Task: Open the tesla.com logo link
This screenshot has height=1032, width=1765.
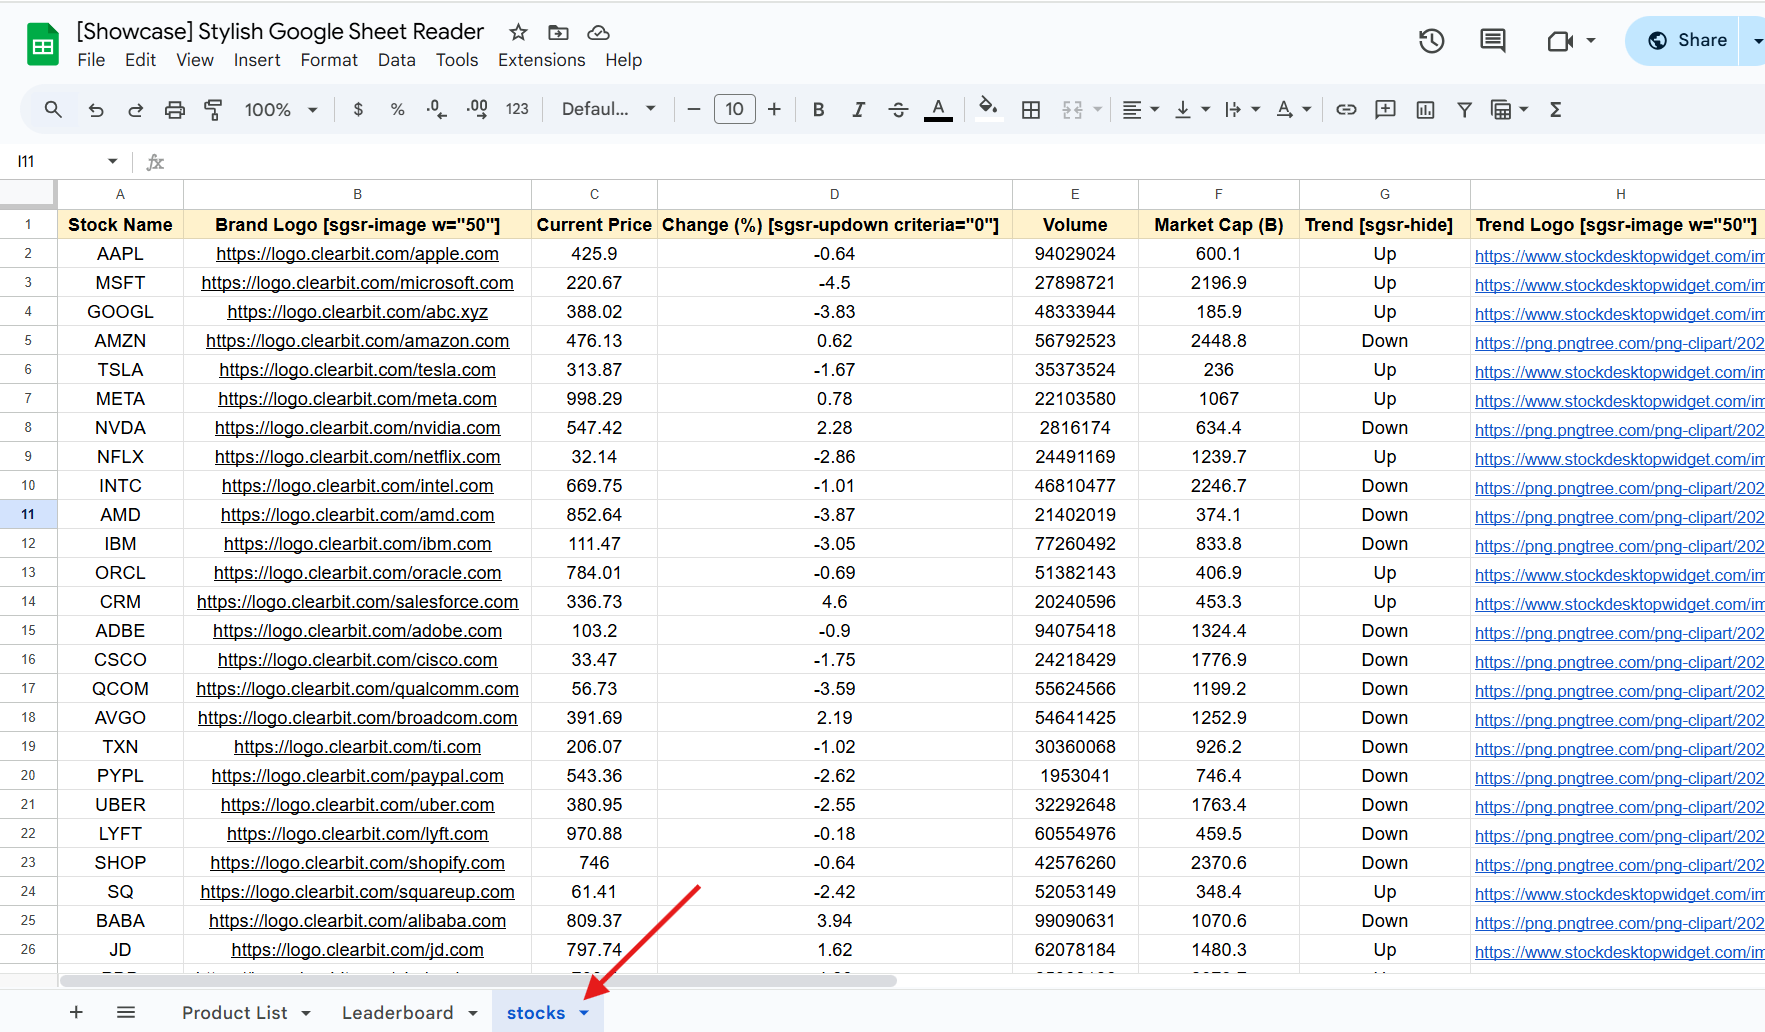Action: point(357,370)
